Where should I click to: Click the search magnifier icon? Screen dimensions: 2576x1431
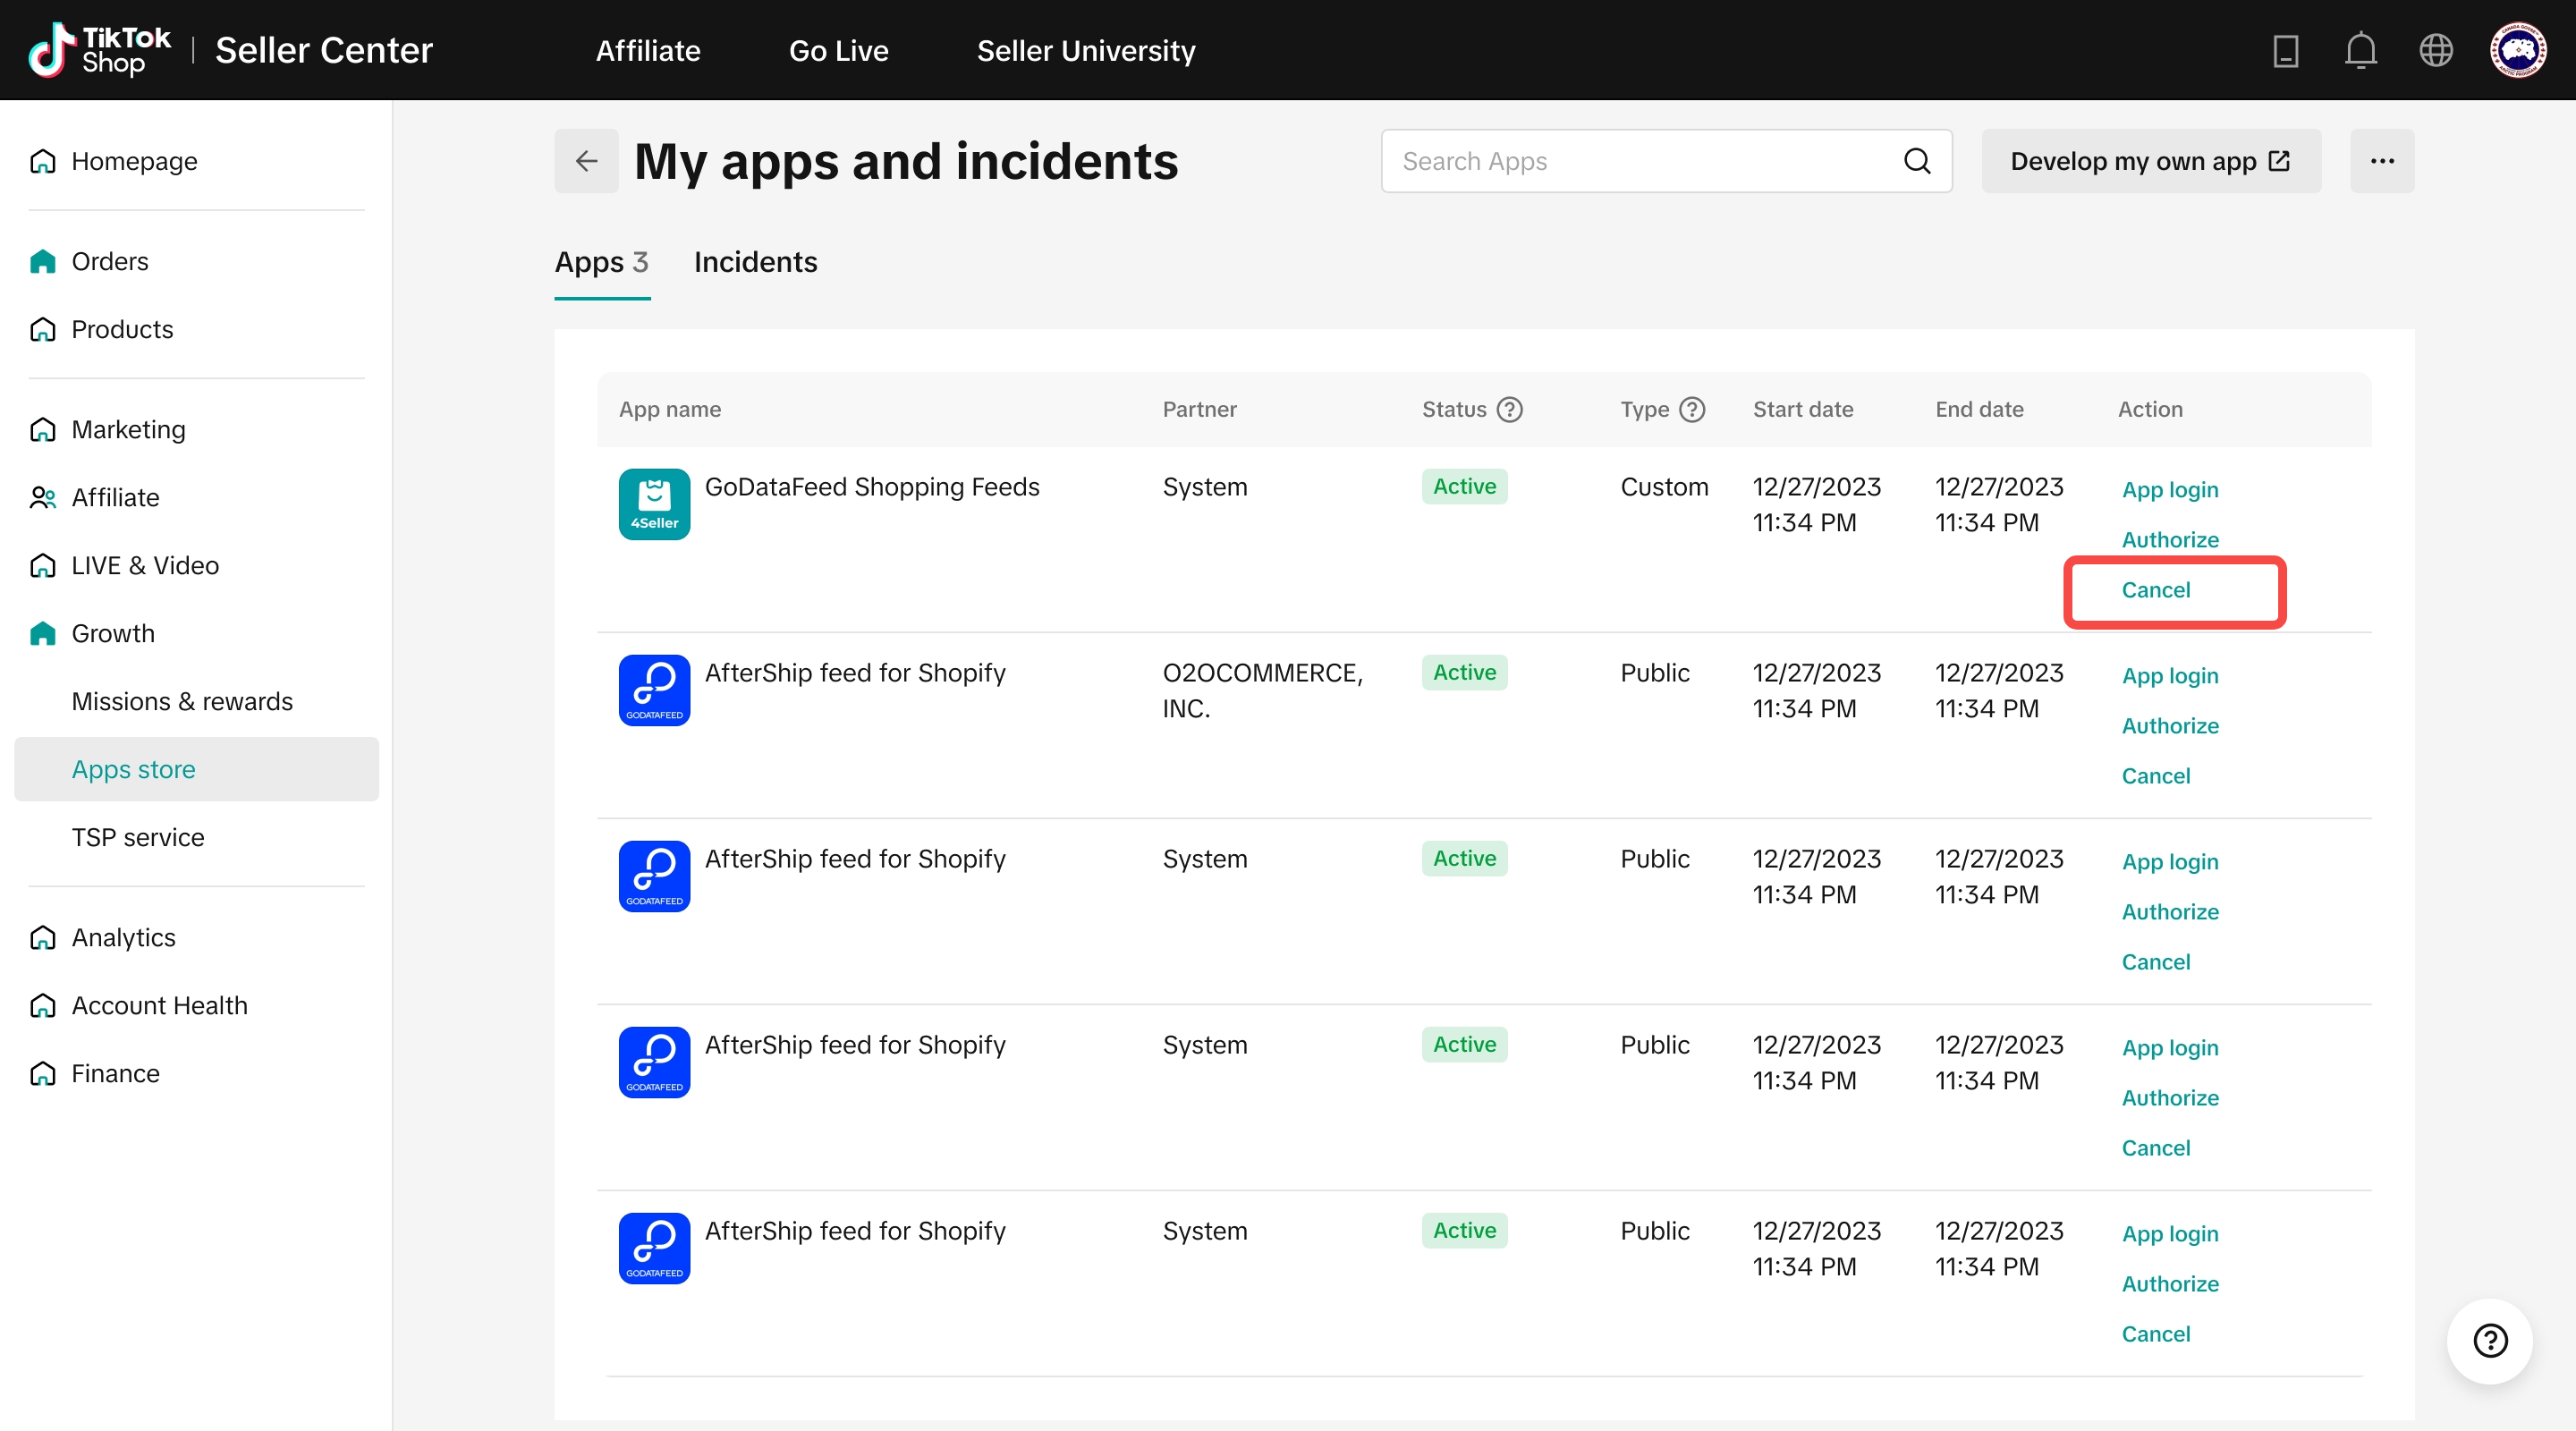point(1916,161)
